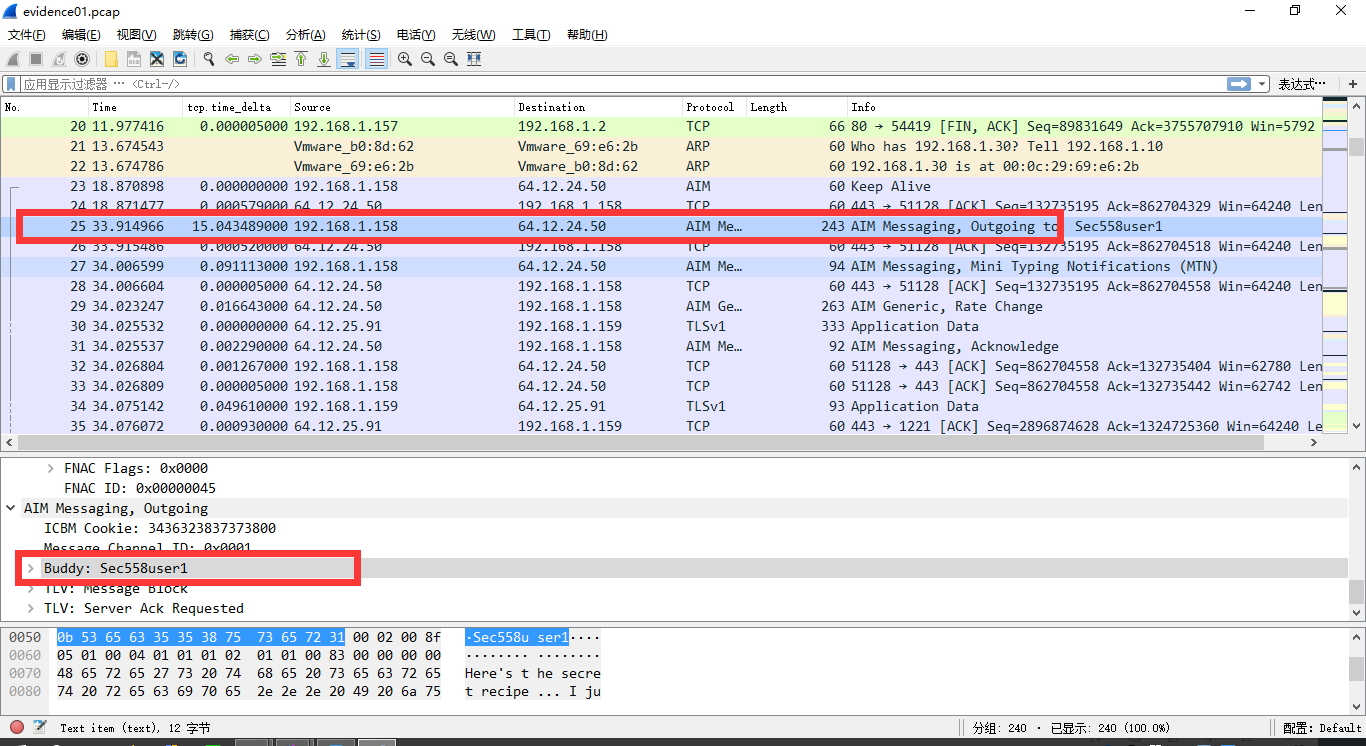Start a new packet capture
Viewport: 1366px width, 746px height.
(13, 59)
